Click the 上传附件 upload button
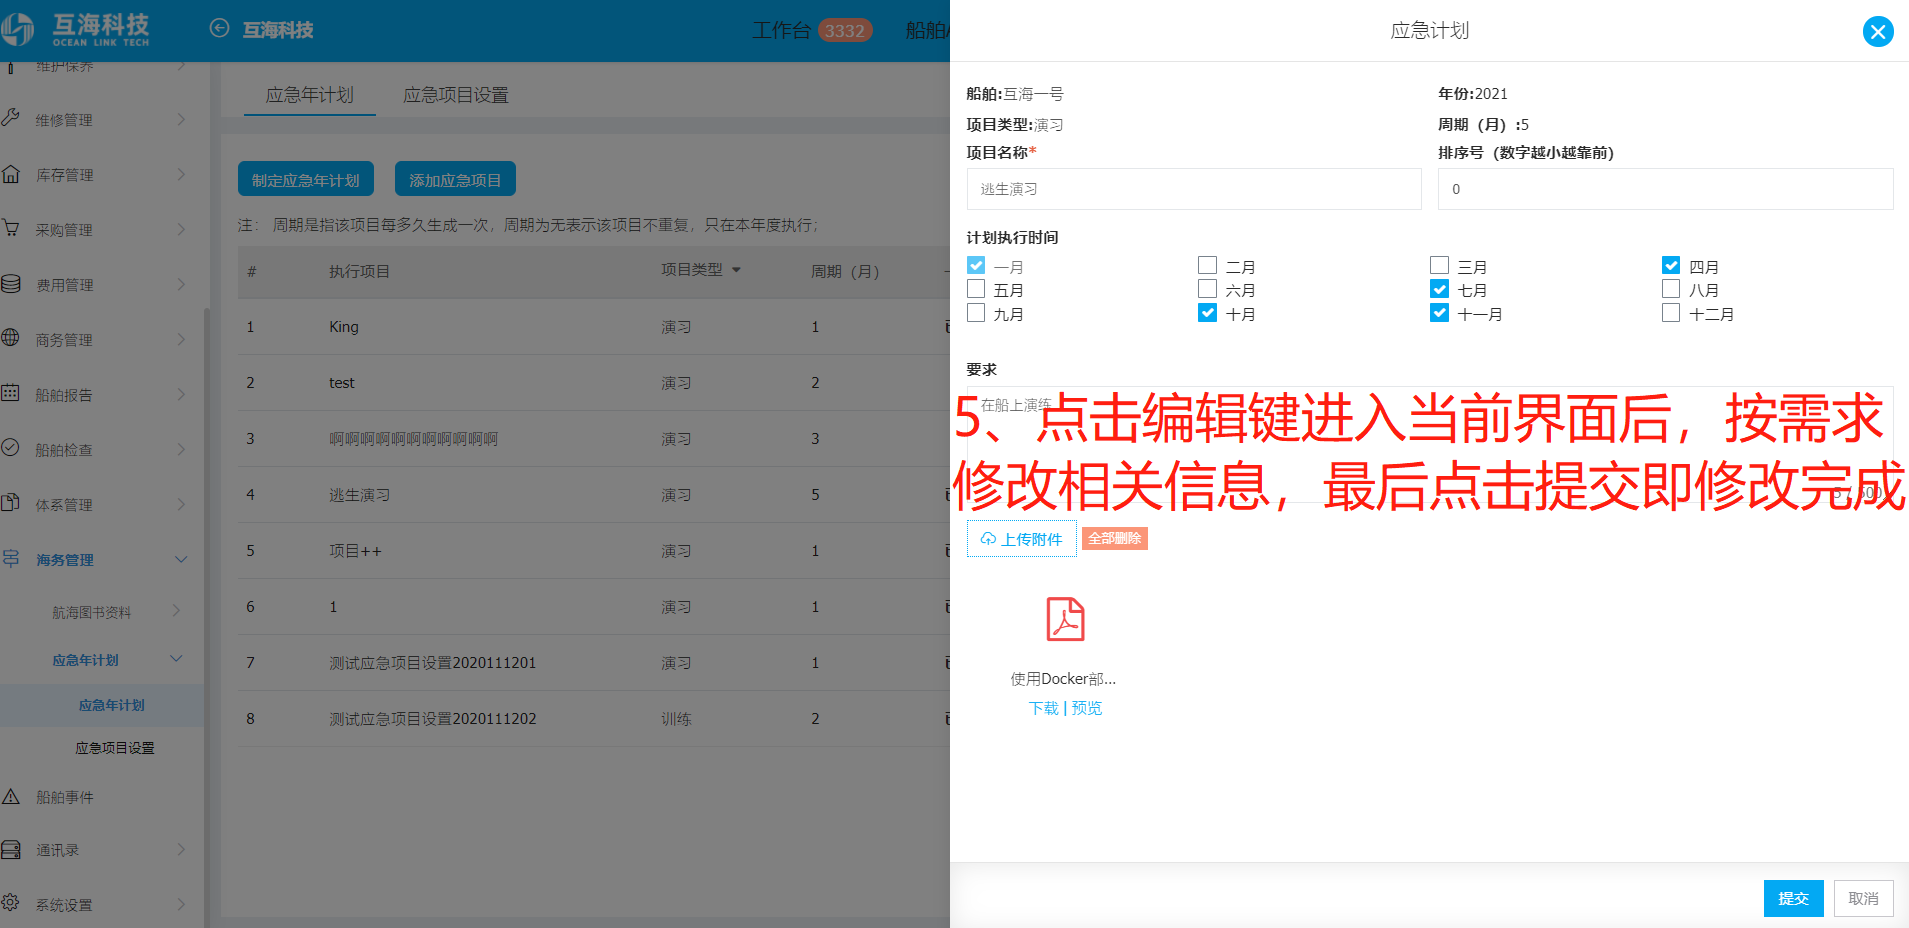 point(1022,539)
